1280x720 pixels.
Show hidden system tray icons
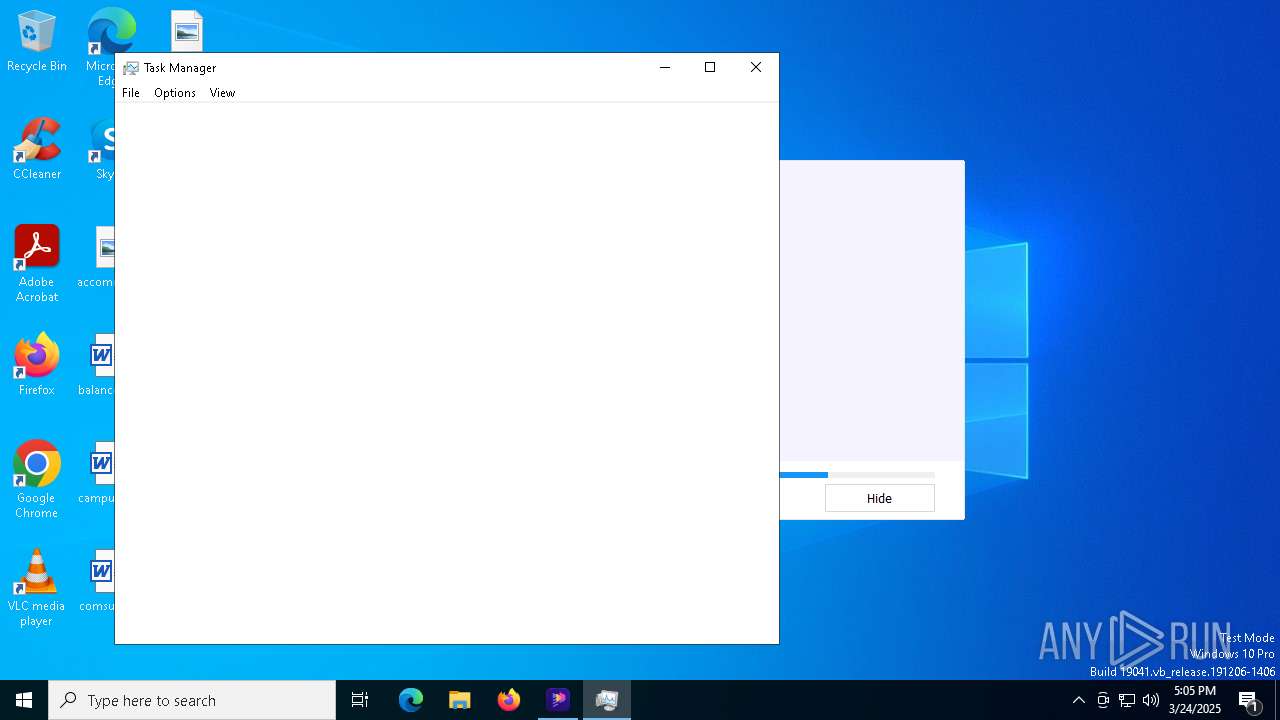click(1078, 700)
